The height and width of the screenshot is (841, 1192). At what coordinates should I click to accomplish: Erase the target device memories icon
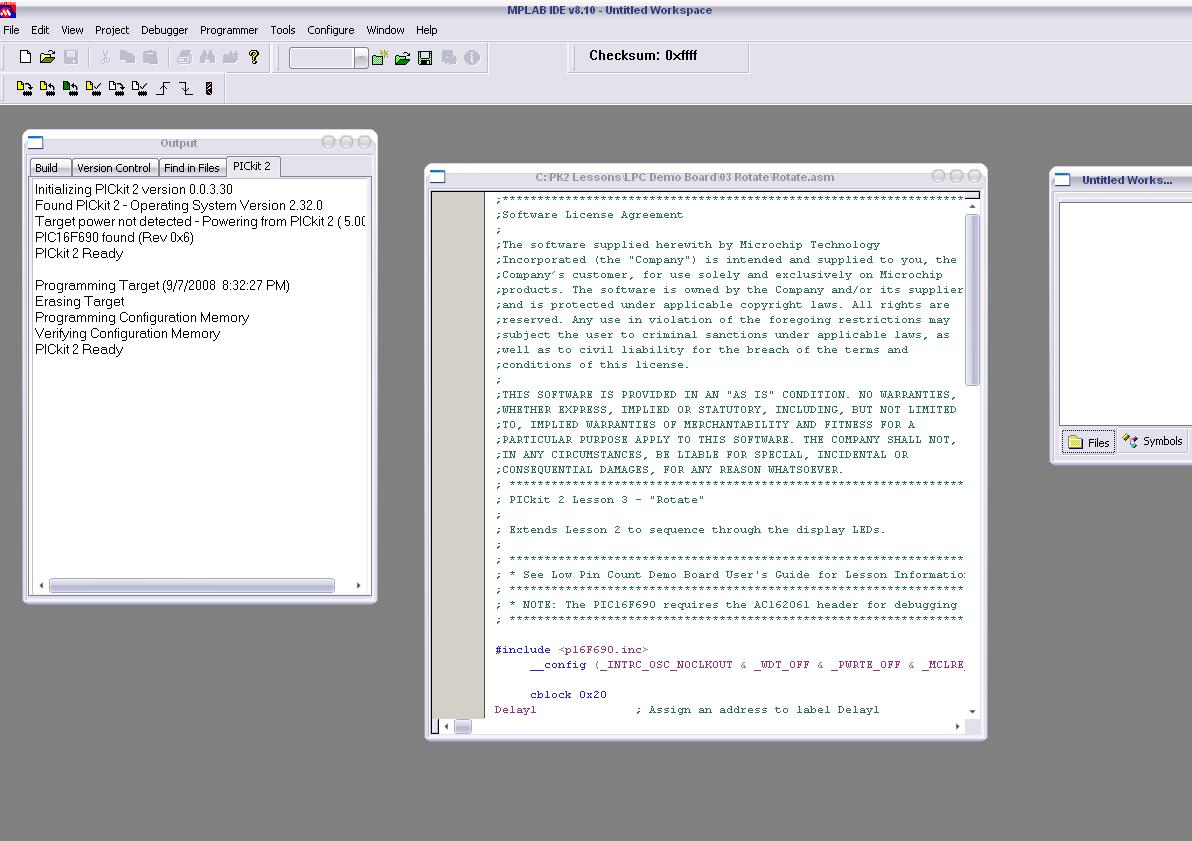[116, 88]
